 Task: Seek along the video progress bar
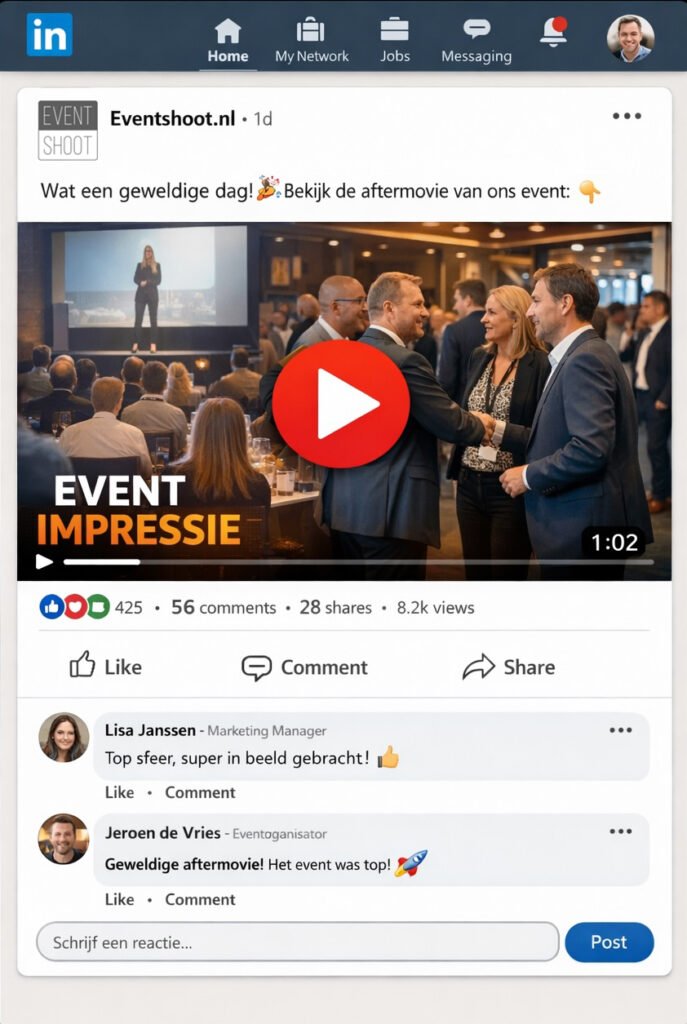point(359,562)
